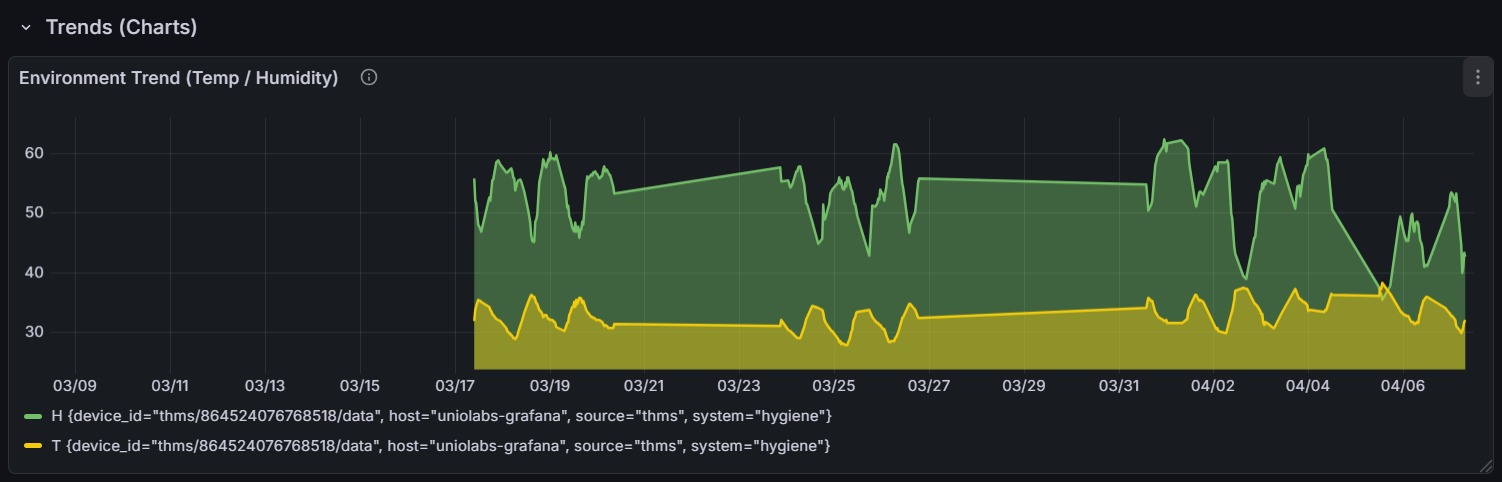Toggle the H humidity series legend label
1502x482 pixels.
(x=441, y=415)
